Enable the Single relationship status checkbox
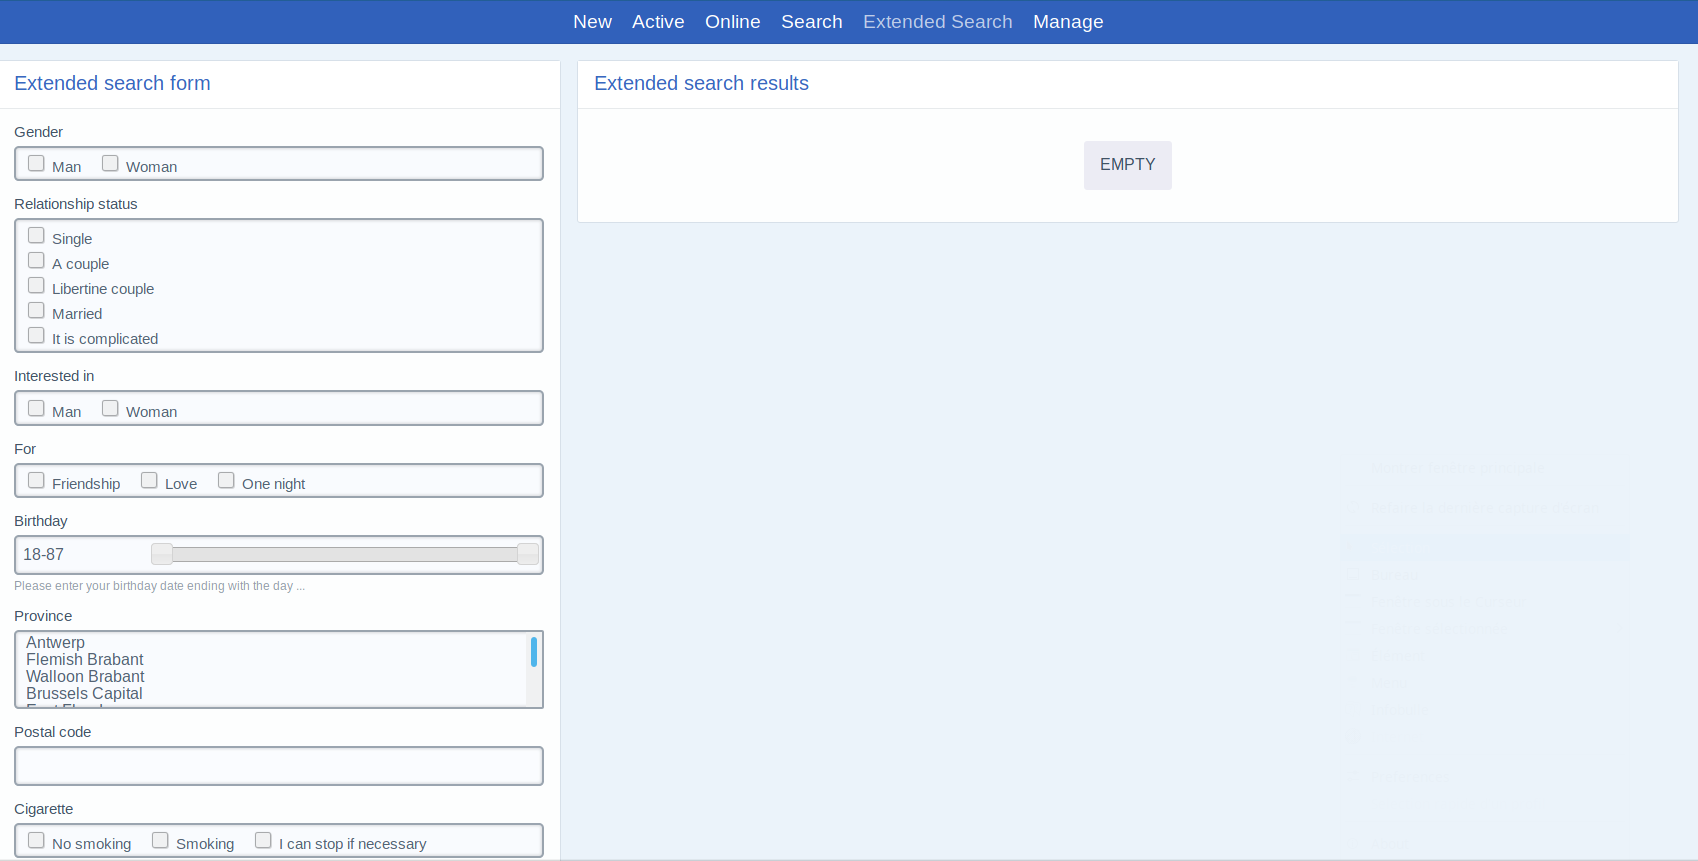The image size is (1698, 861). click(37, 236)
